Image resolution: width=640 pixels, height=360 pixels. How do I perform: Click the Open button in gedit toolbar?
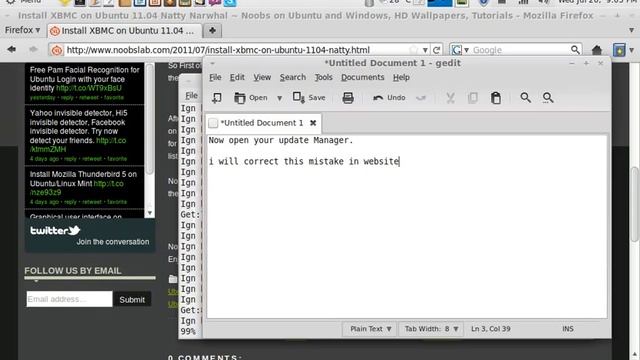pos(251,98)
